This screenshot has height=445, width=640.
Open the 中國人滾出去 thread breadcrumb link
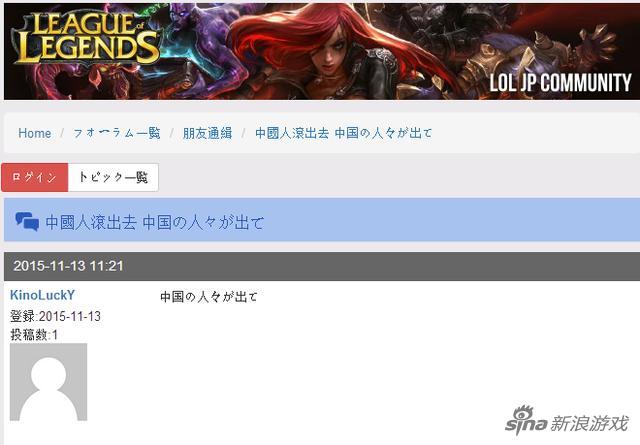(343, 133)
